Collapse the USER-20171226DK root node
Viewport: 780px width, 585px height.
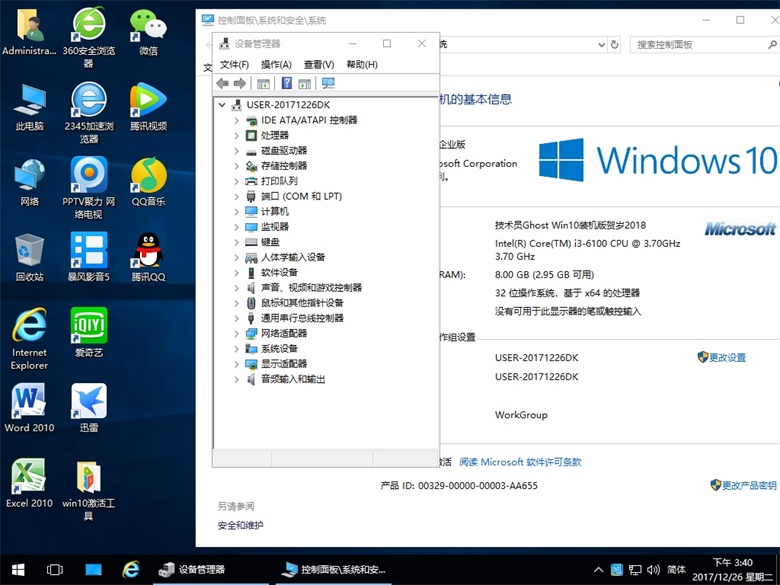(222, 105)
